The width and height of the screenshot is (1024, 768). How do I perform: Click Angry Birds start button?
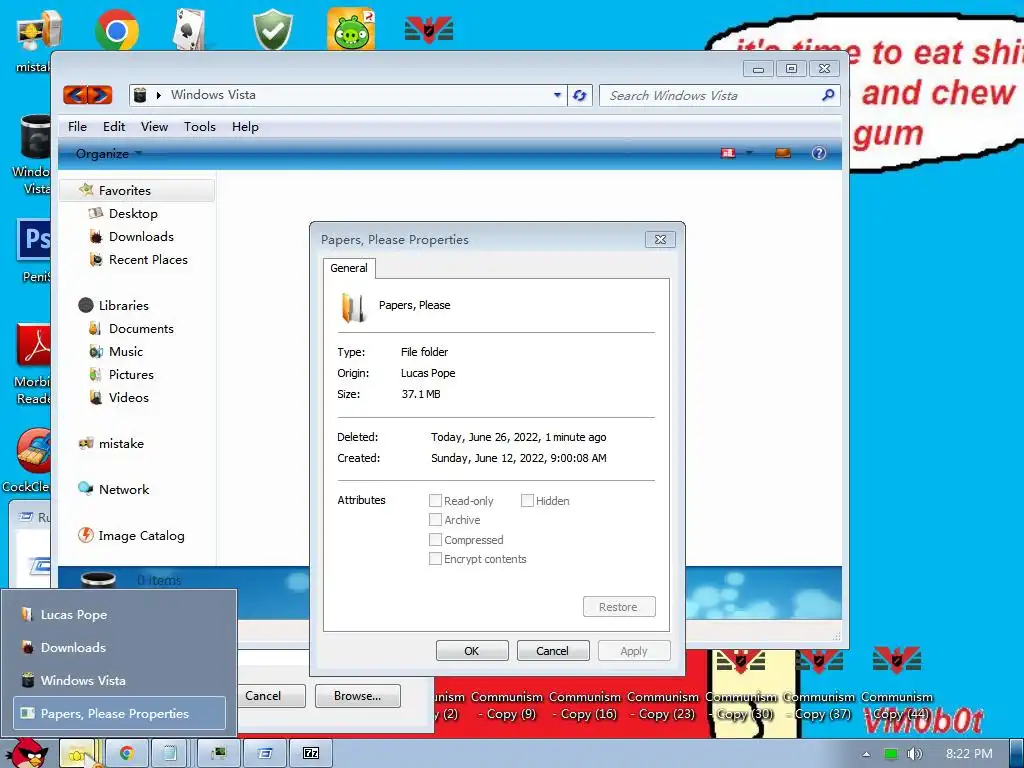pos(27,752)
